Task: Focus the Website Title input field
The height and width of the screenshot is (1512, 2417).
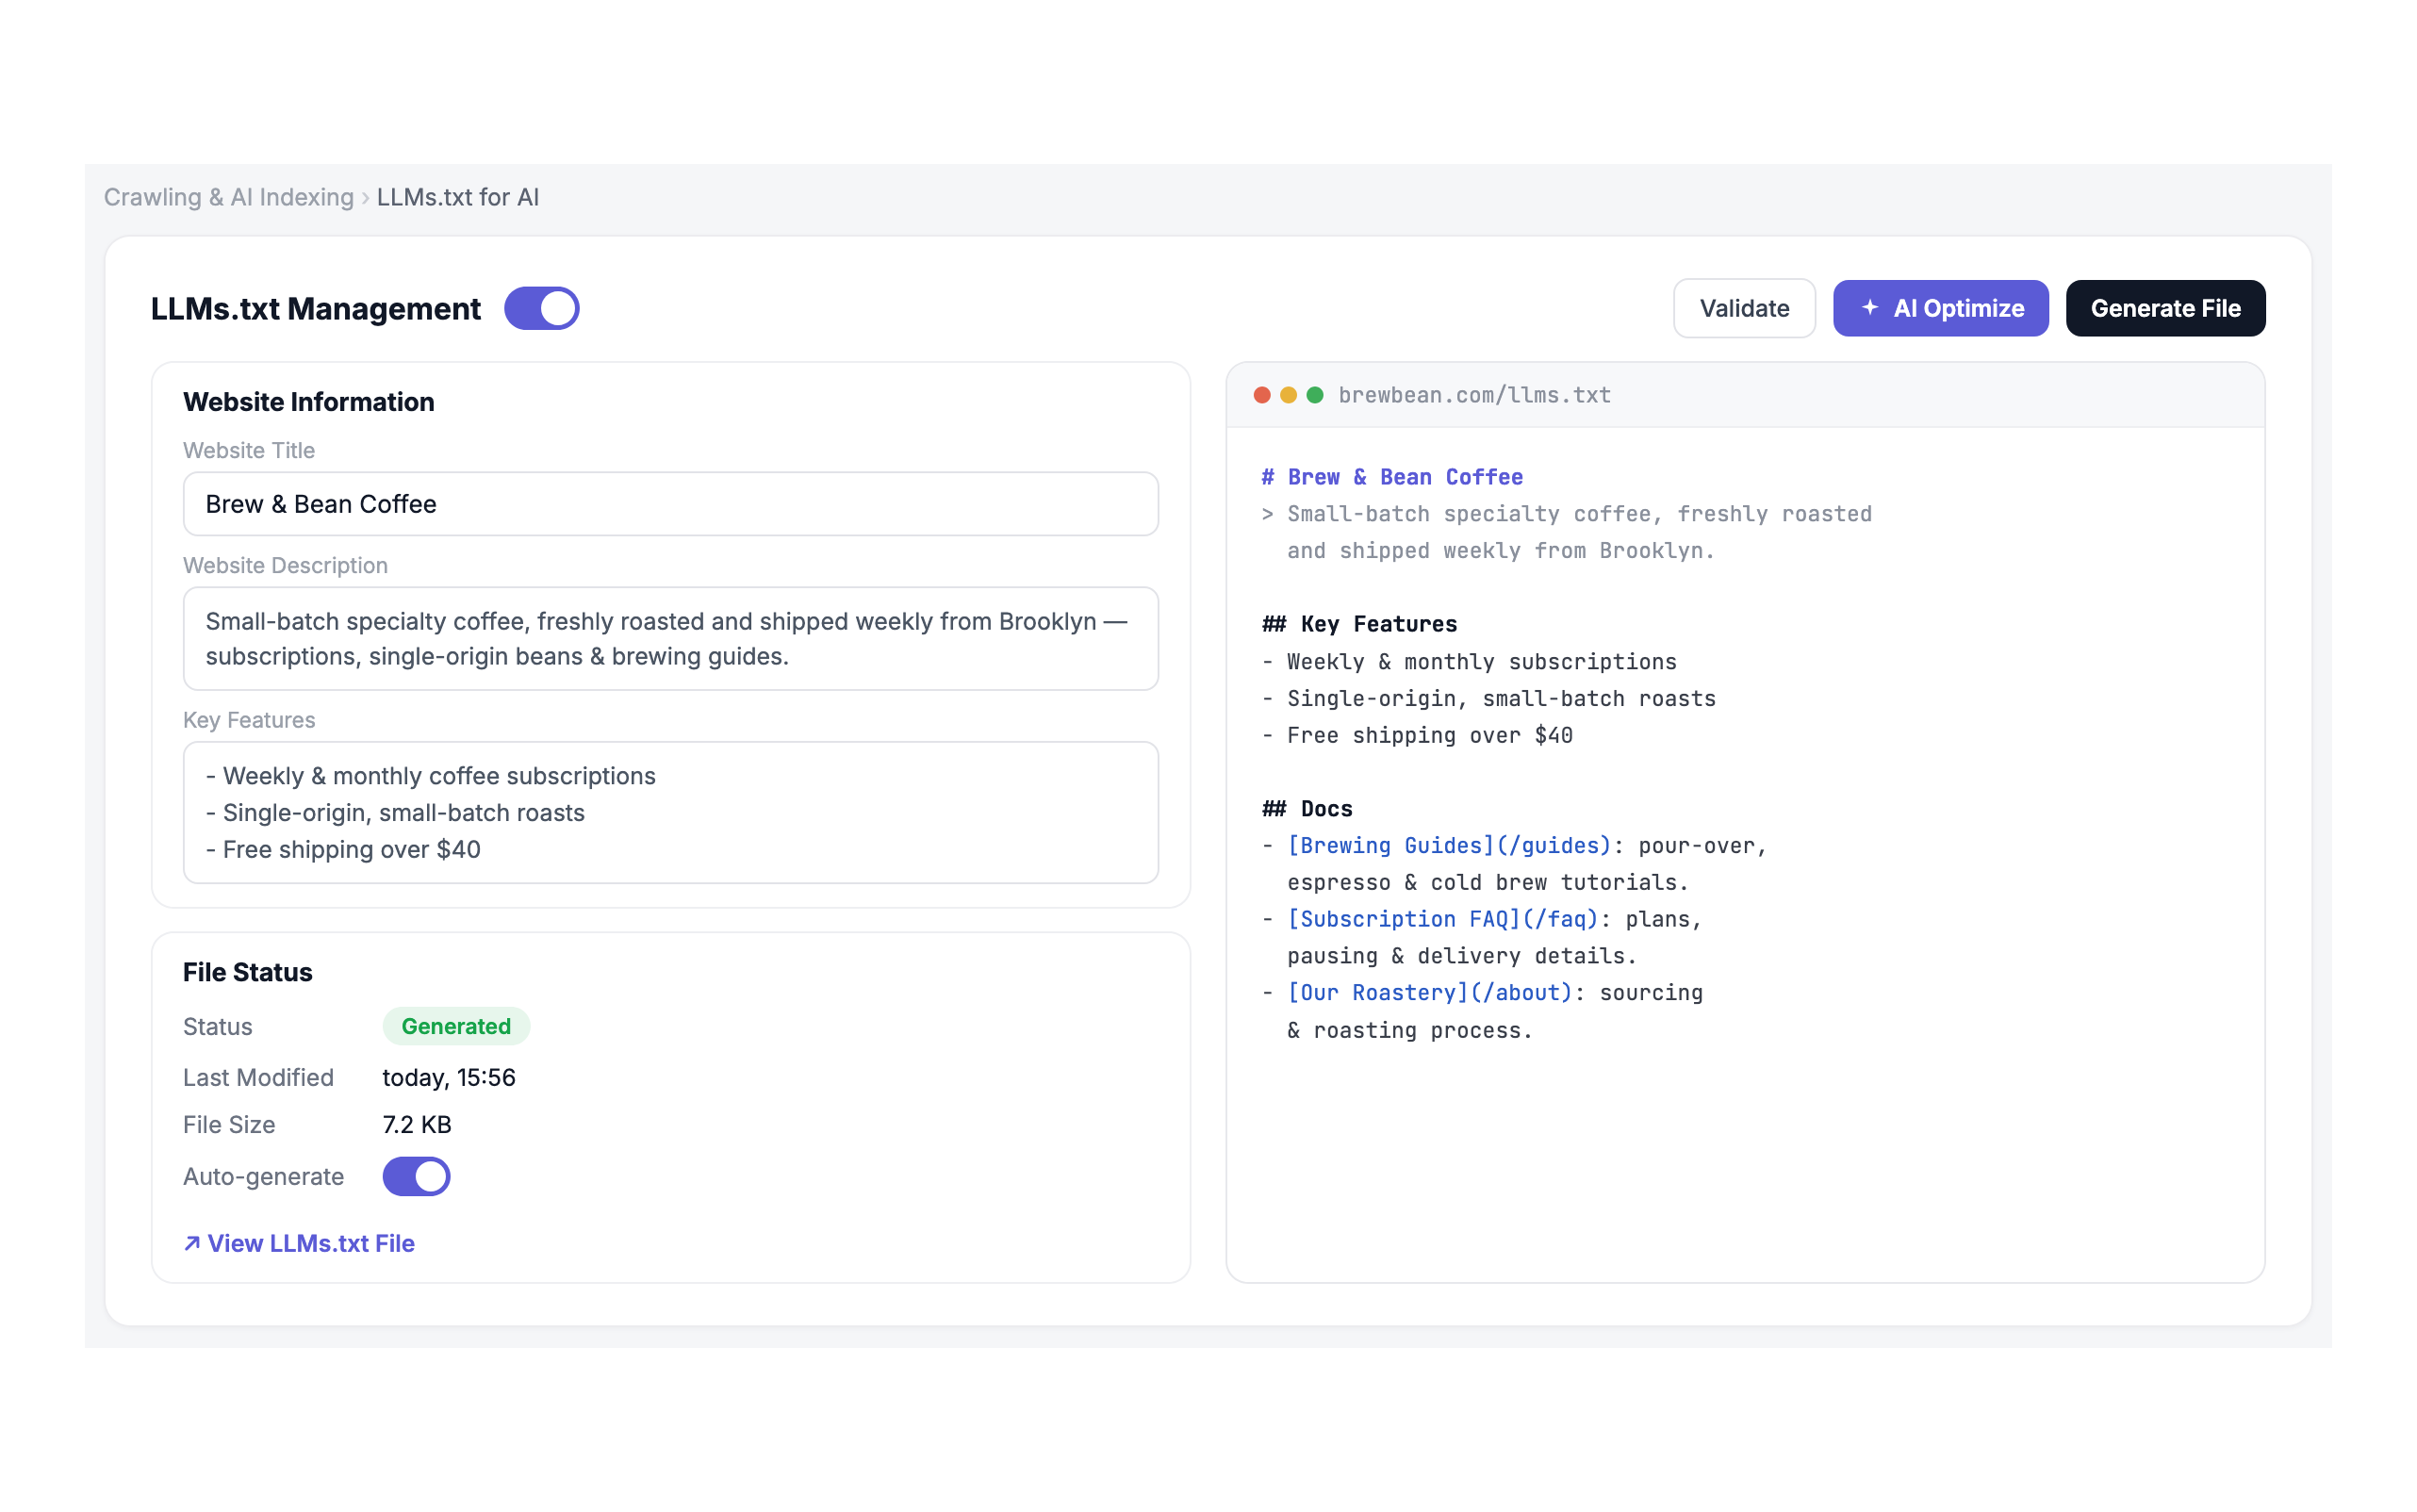Action: 670,504
